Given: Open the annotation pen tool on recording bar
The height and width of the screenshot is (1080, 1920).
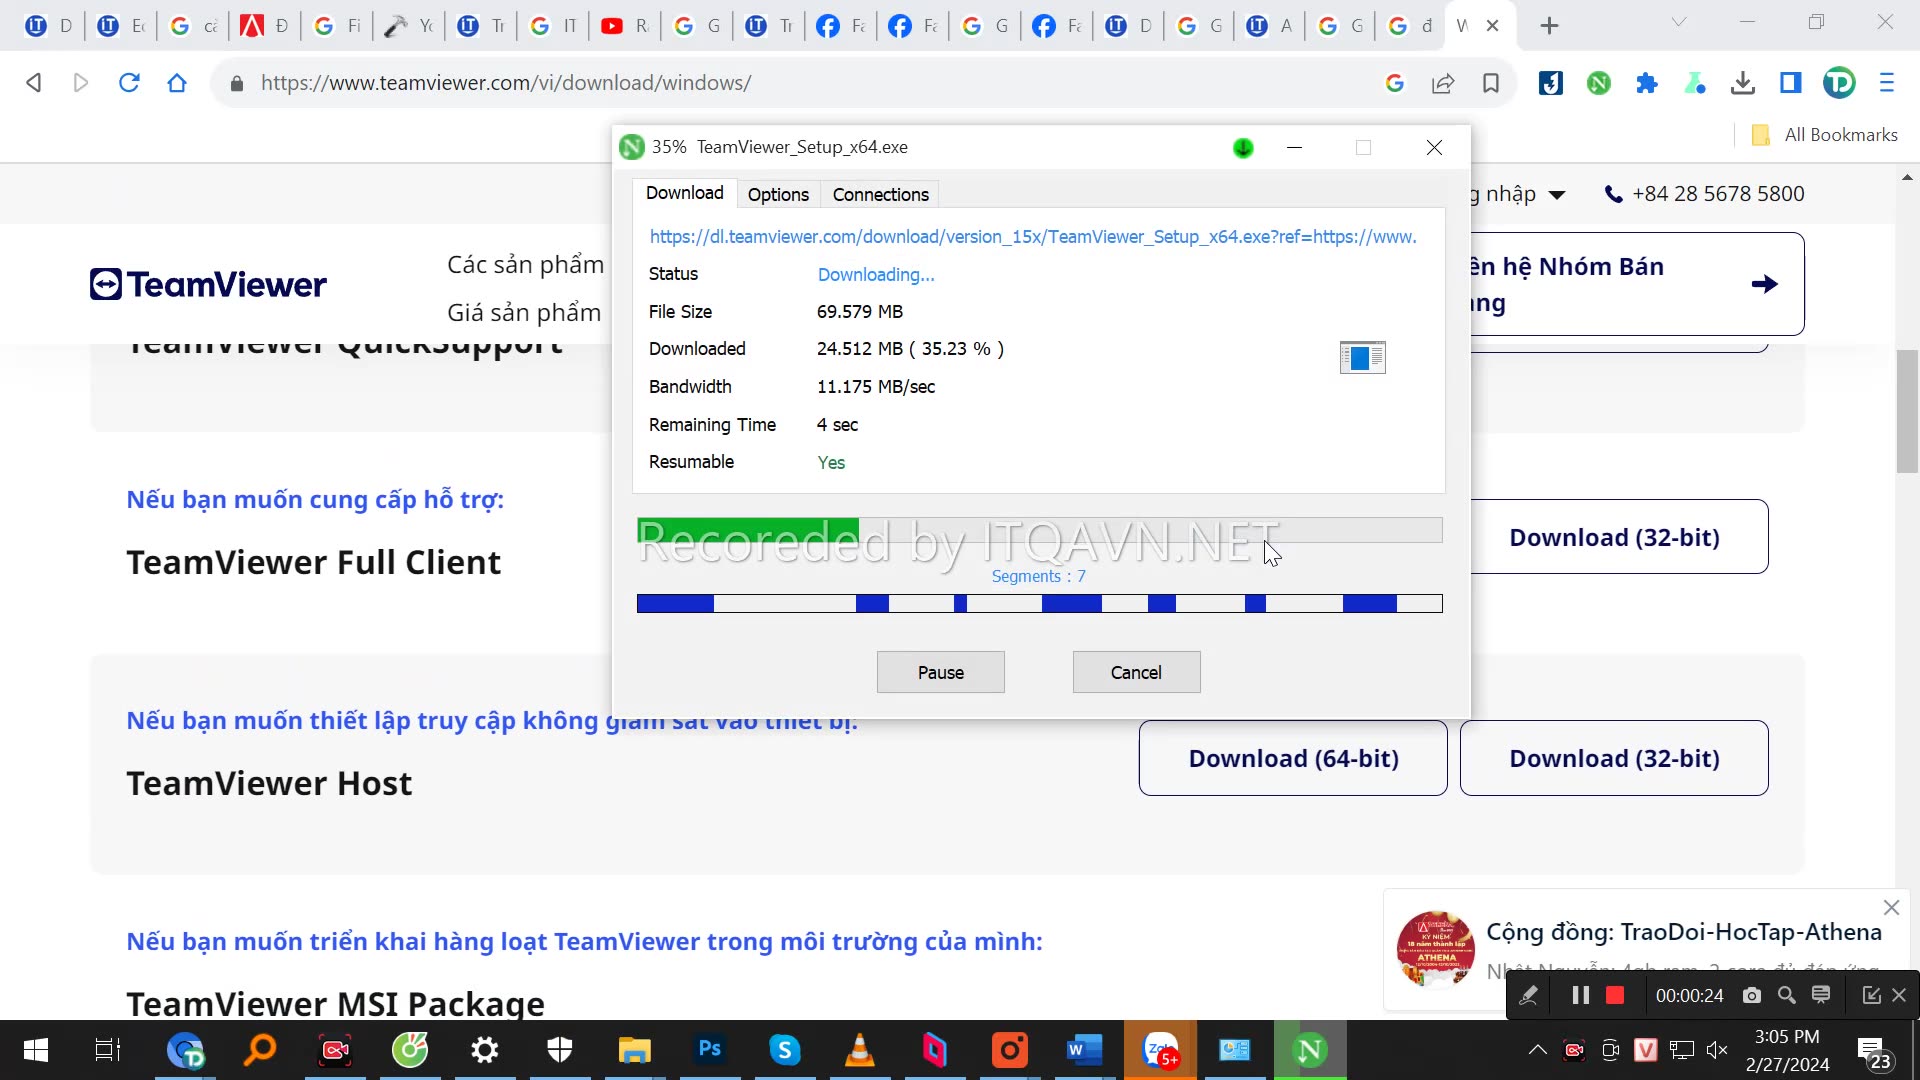Looking at the screenshot, I should pos(1528,995).
